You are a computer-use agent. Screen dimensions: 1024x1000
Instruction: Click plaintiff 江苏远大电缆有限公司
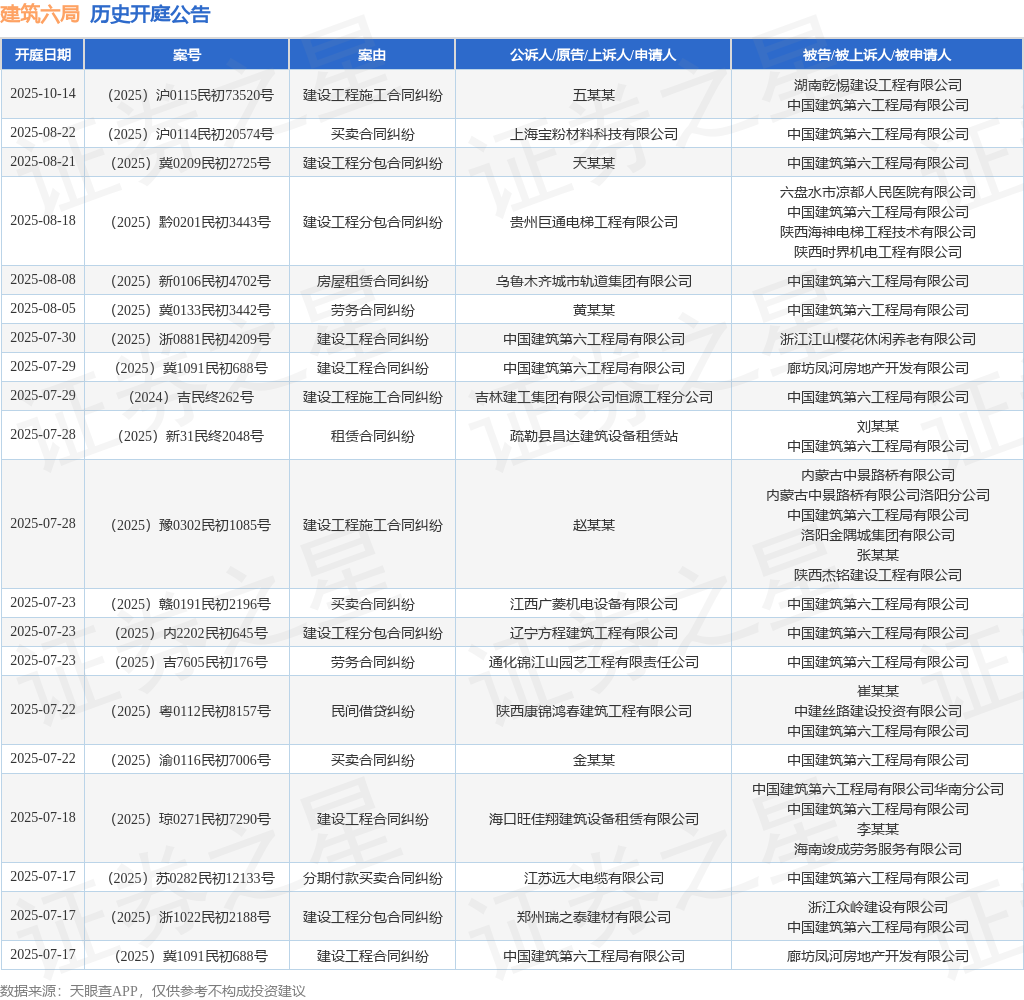[594, 879]
